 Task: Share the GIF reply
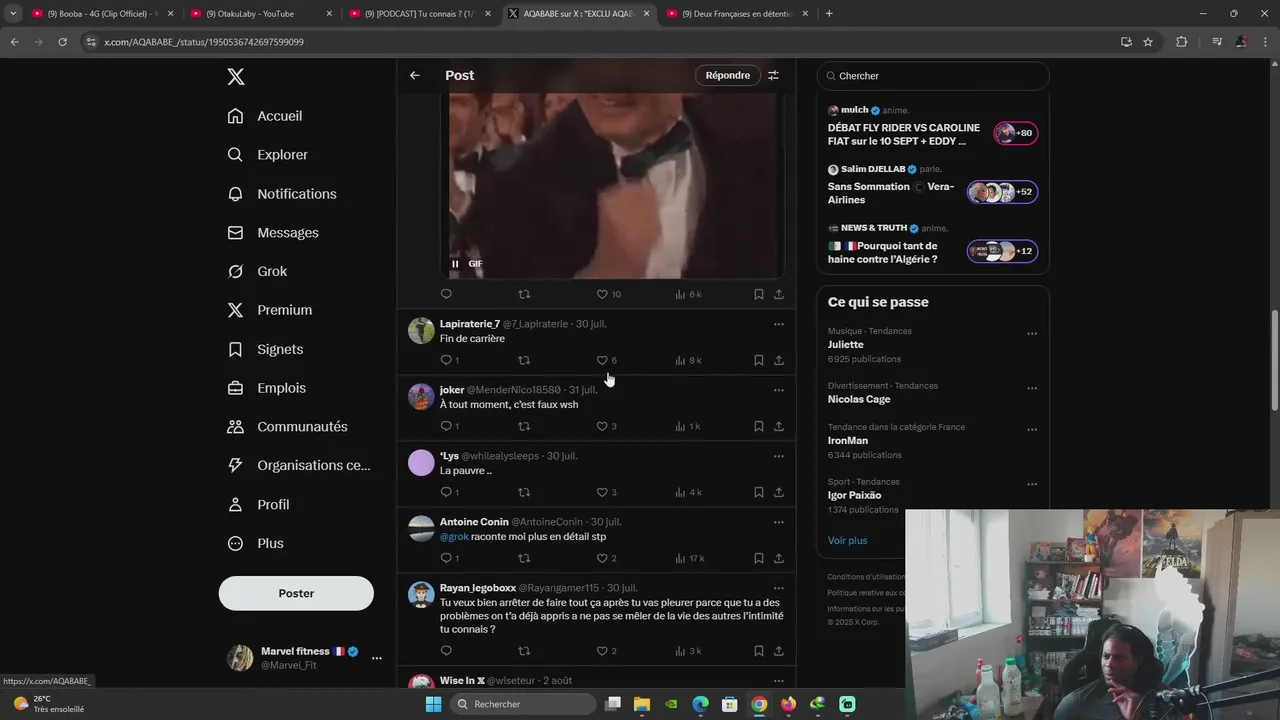779,294
